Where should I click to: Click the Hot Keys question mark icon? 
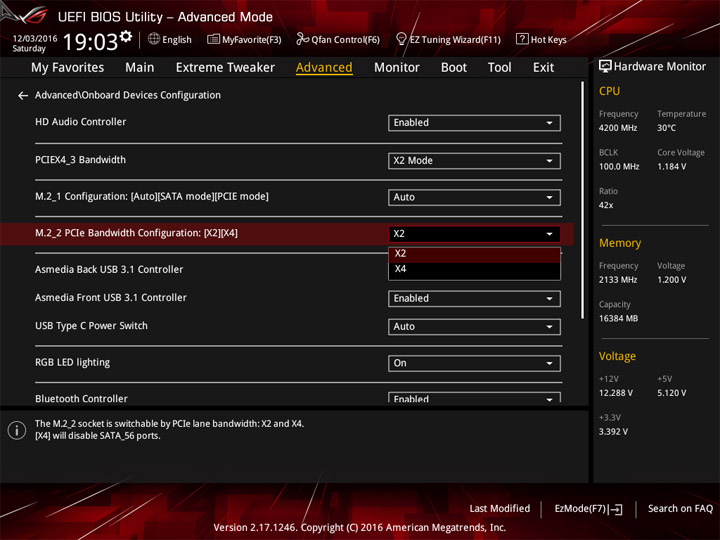522,39
